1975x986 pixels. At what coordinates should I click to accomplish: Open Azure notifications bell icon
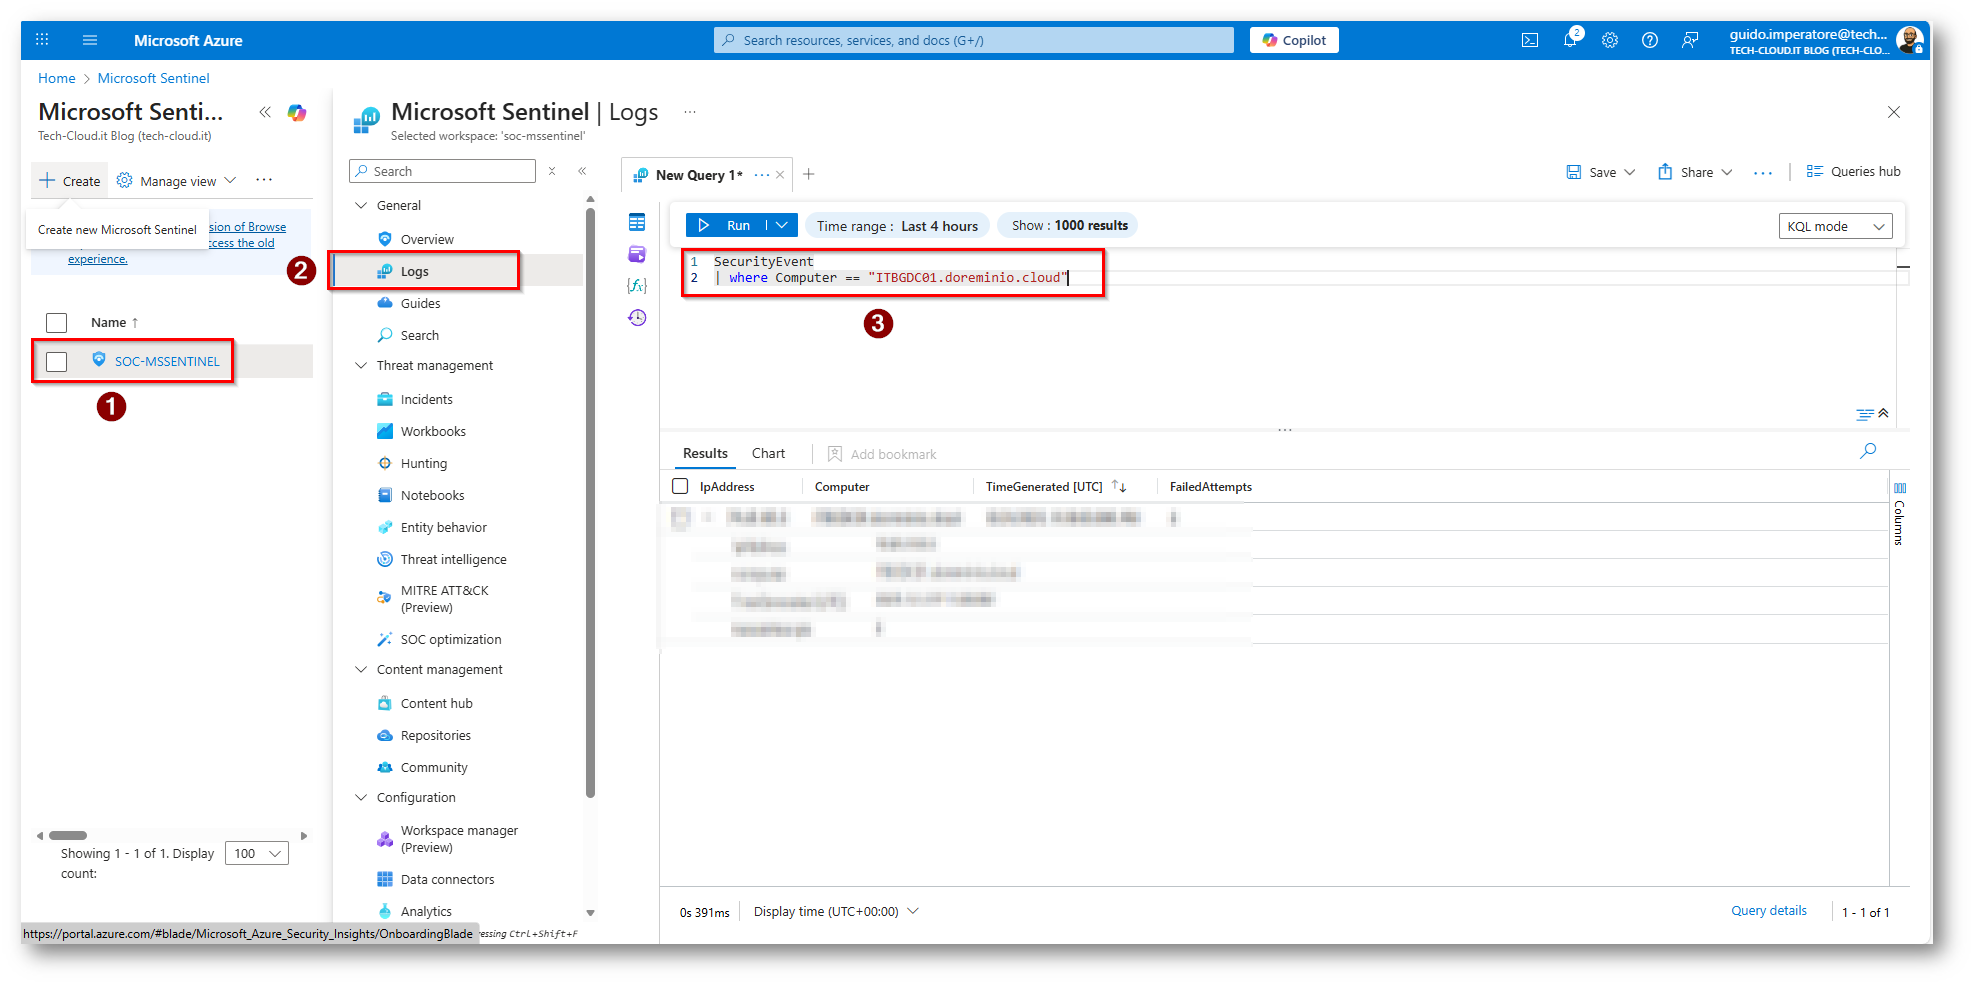click(1569, 41)
